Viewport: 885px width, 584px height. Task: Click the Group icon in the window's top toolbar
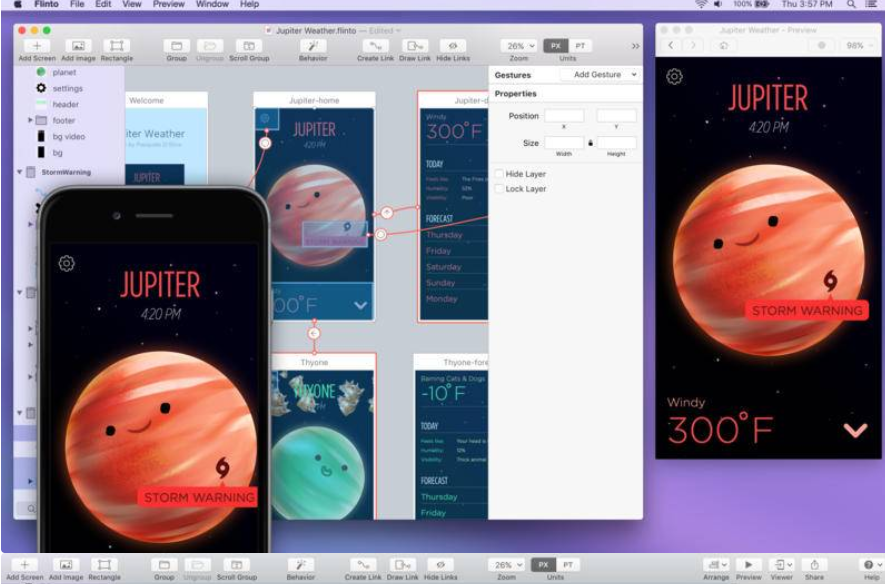click(177, 46)
